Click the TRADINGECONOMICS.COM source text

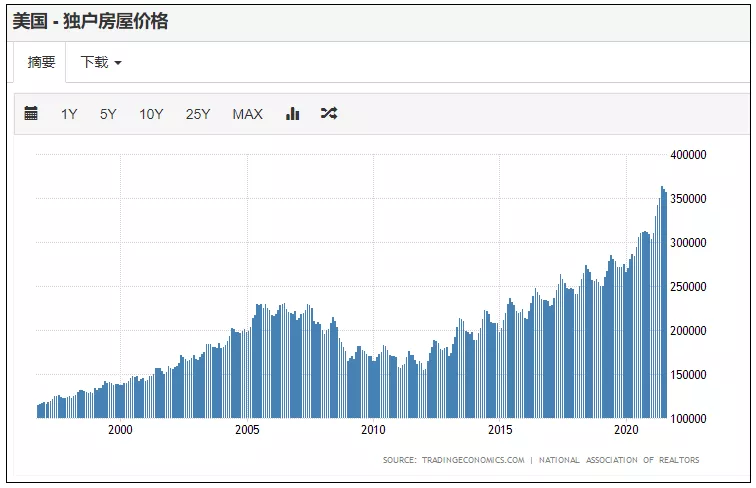(472, 460)
